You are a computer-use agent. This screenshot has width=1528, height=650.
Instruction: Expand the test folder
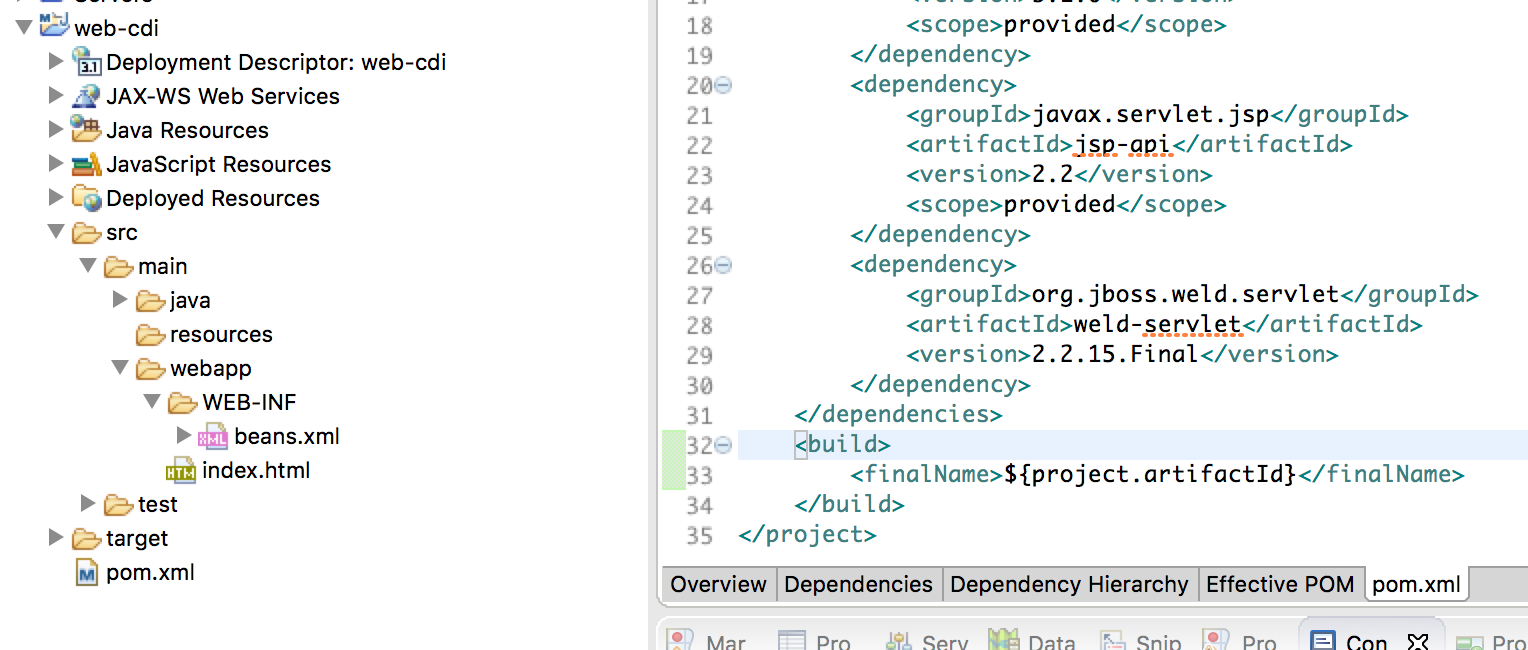(x=89, y=504)
